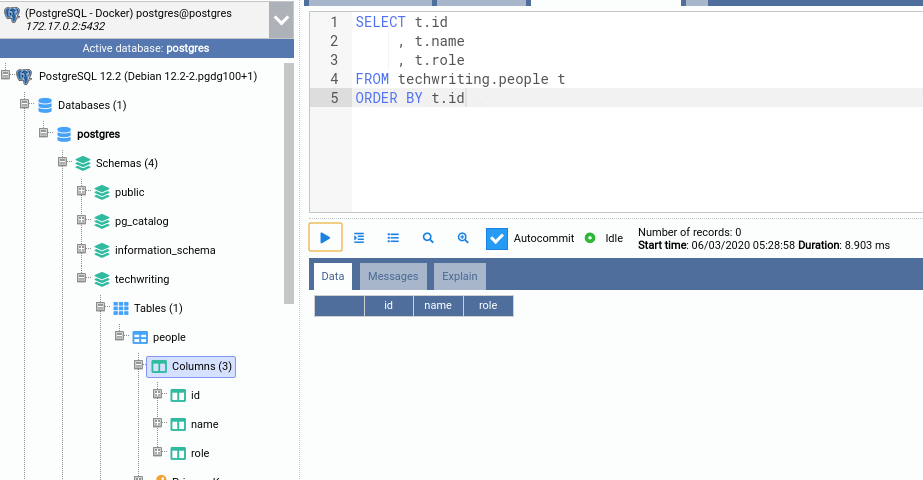Click the techwriting schema icon

(x=102, y=279)
